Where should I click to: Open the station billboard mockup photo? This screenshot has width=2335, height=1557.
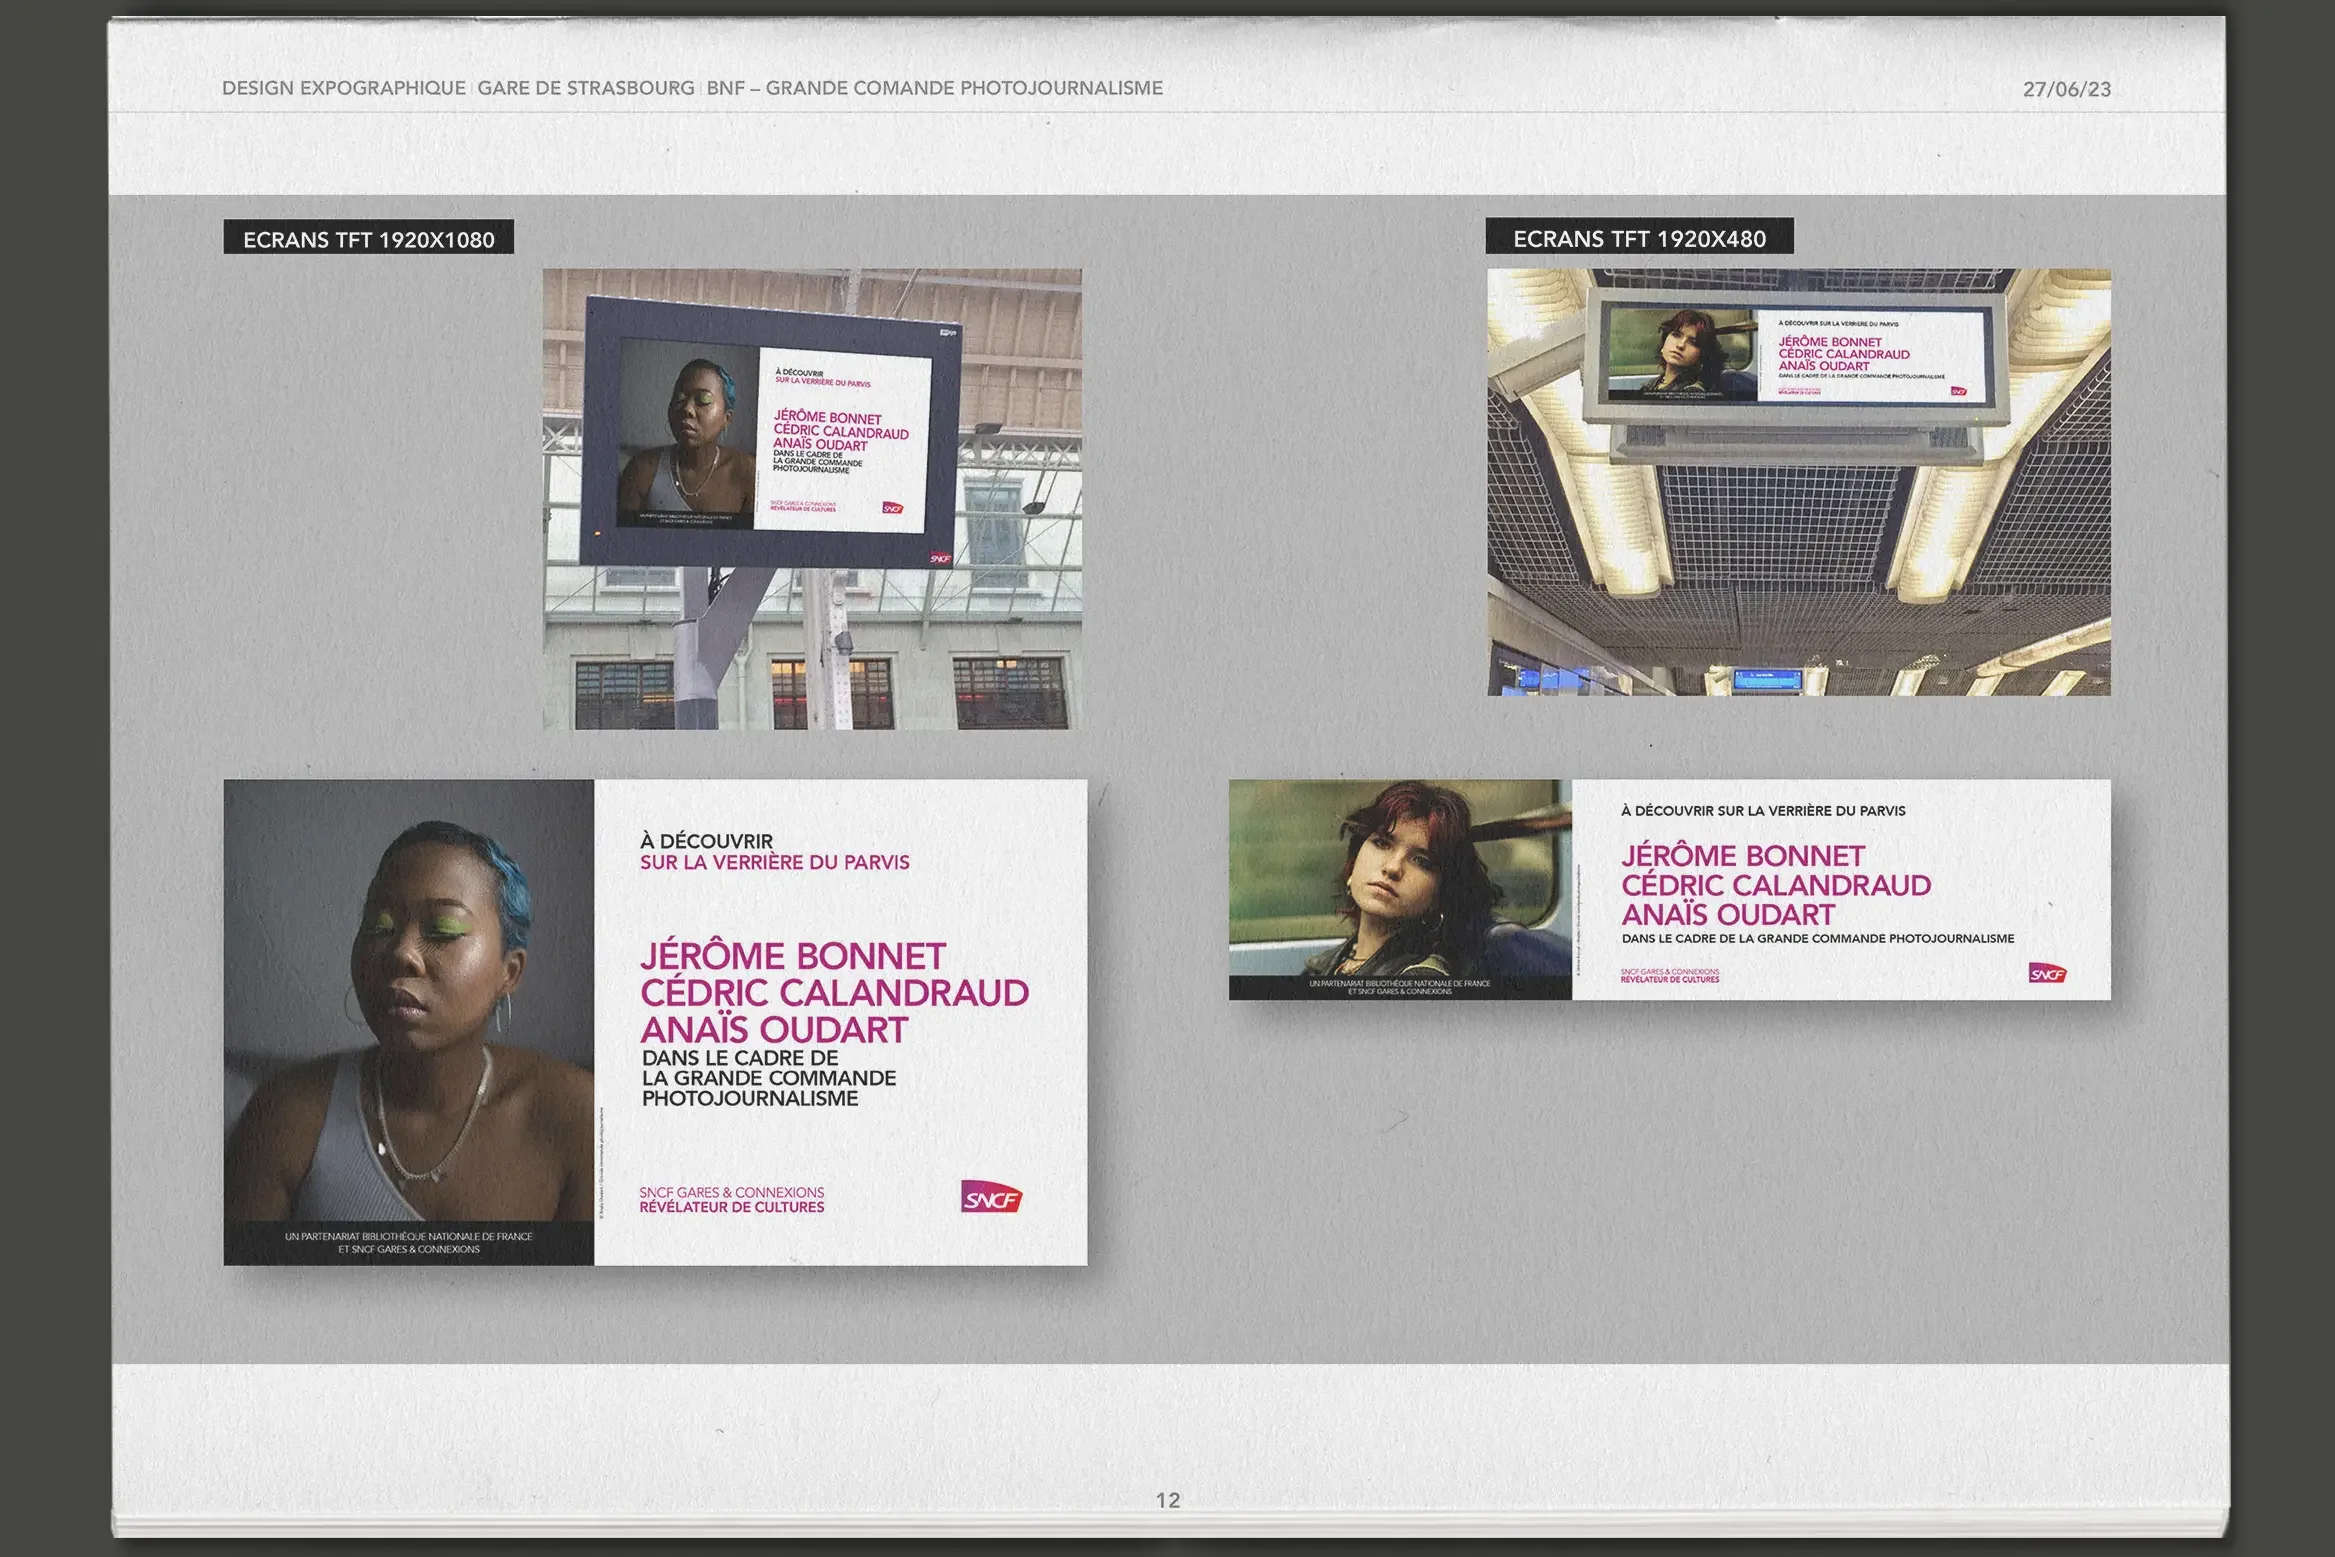pos(812,498)
